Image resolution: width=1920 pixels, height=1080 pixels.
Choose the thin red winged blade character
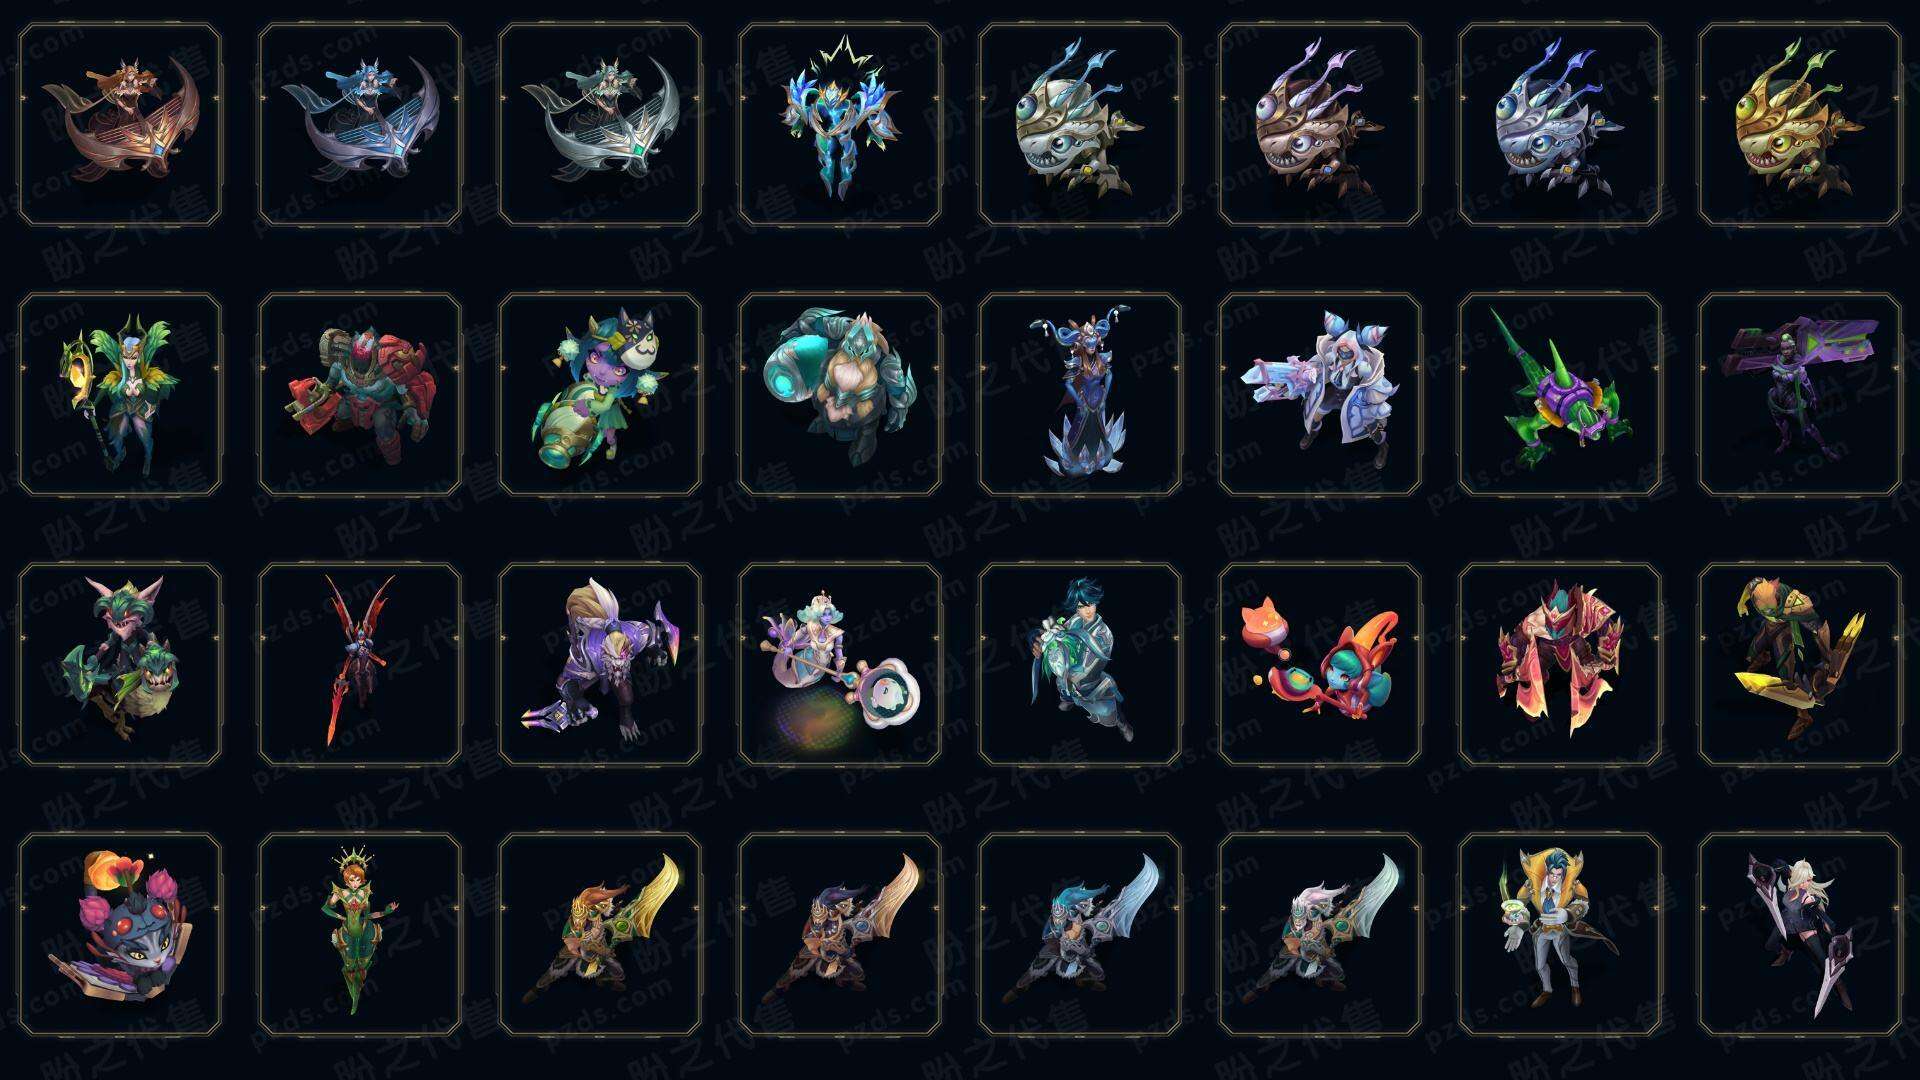click(x=360, y=664)
